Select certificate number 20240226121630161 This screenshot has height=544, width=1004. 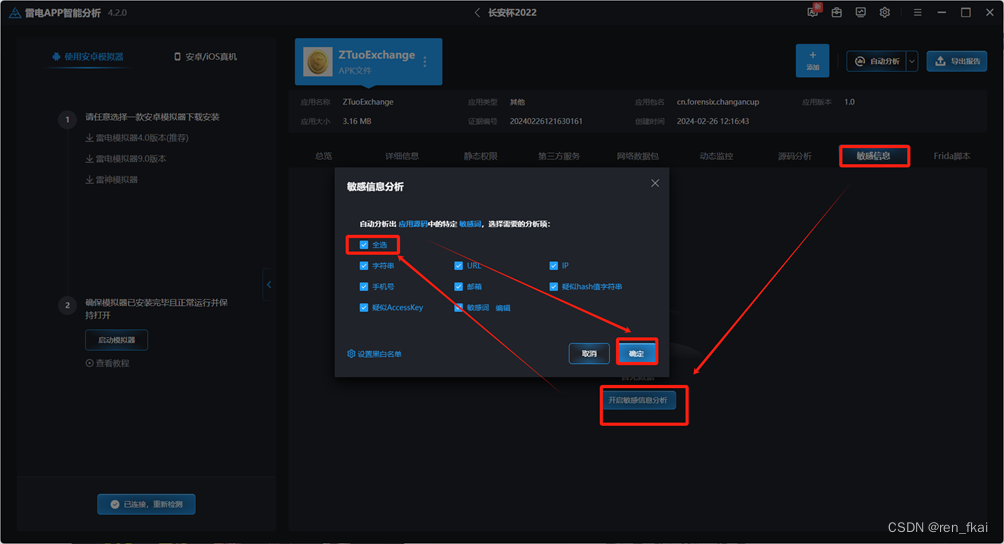coord(546,121)
